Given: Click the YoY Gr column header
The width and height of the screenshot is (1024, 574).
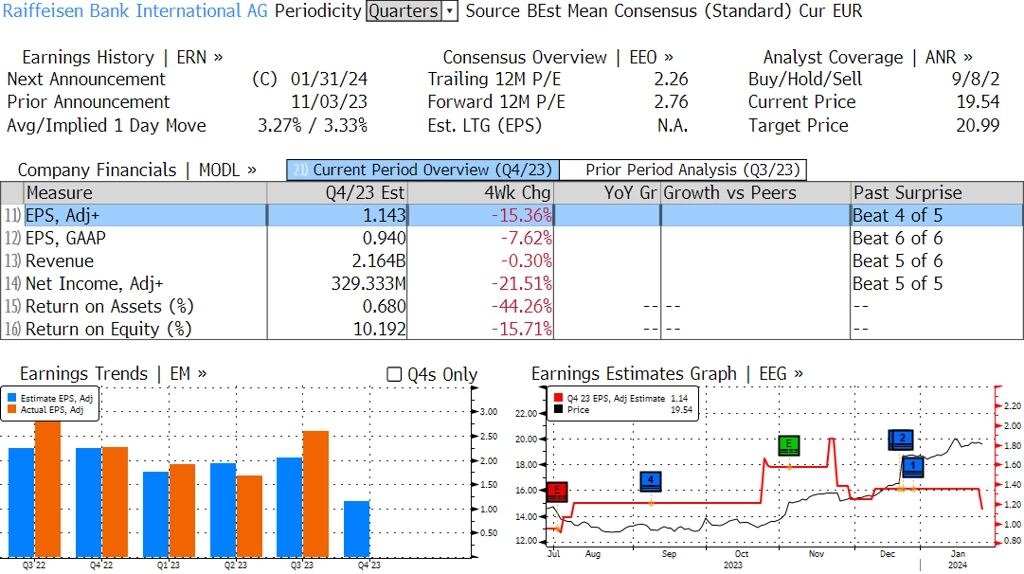Looking at the screenshot, I should (607, 193).
